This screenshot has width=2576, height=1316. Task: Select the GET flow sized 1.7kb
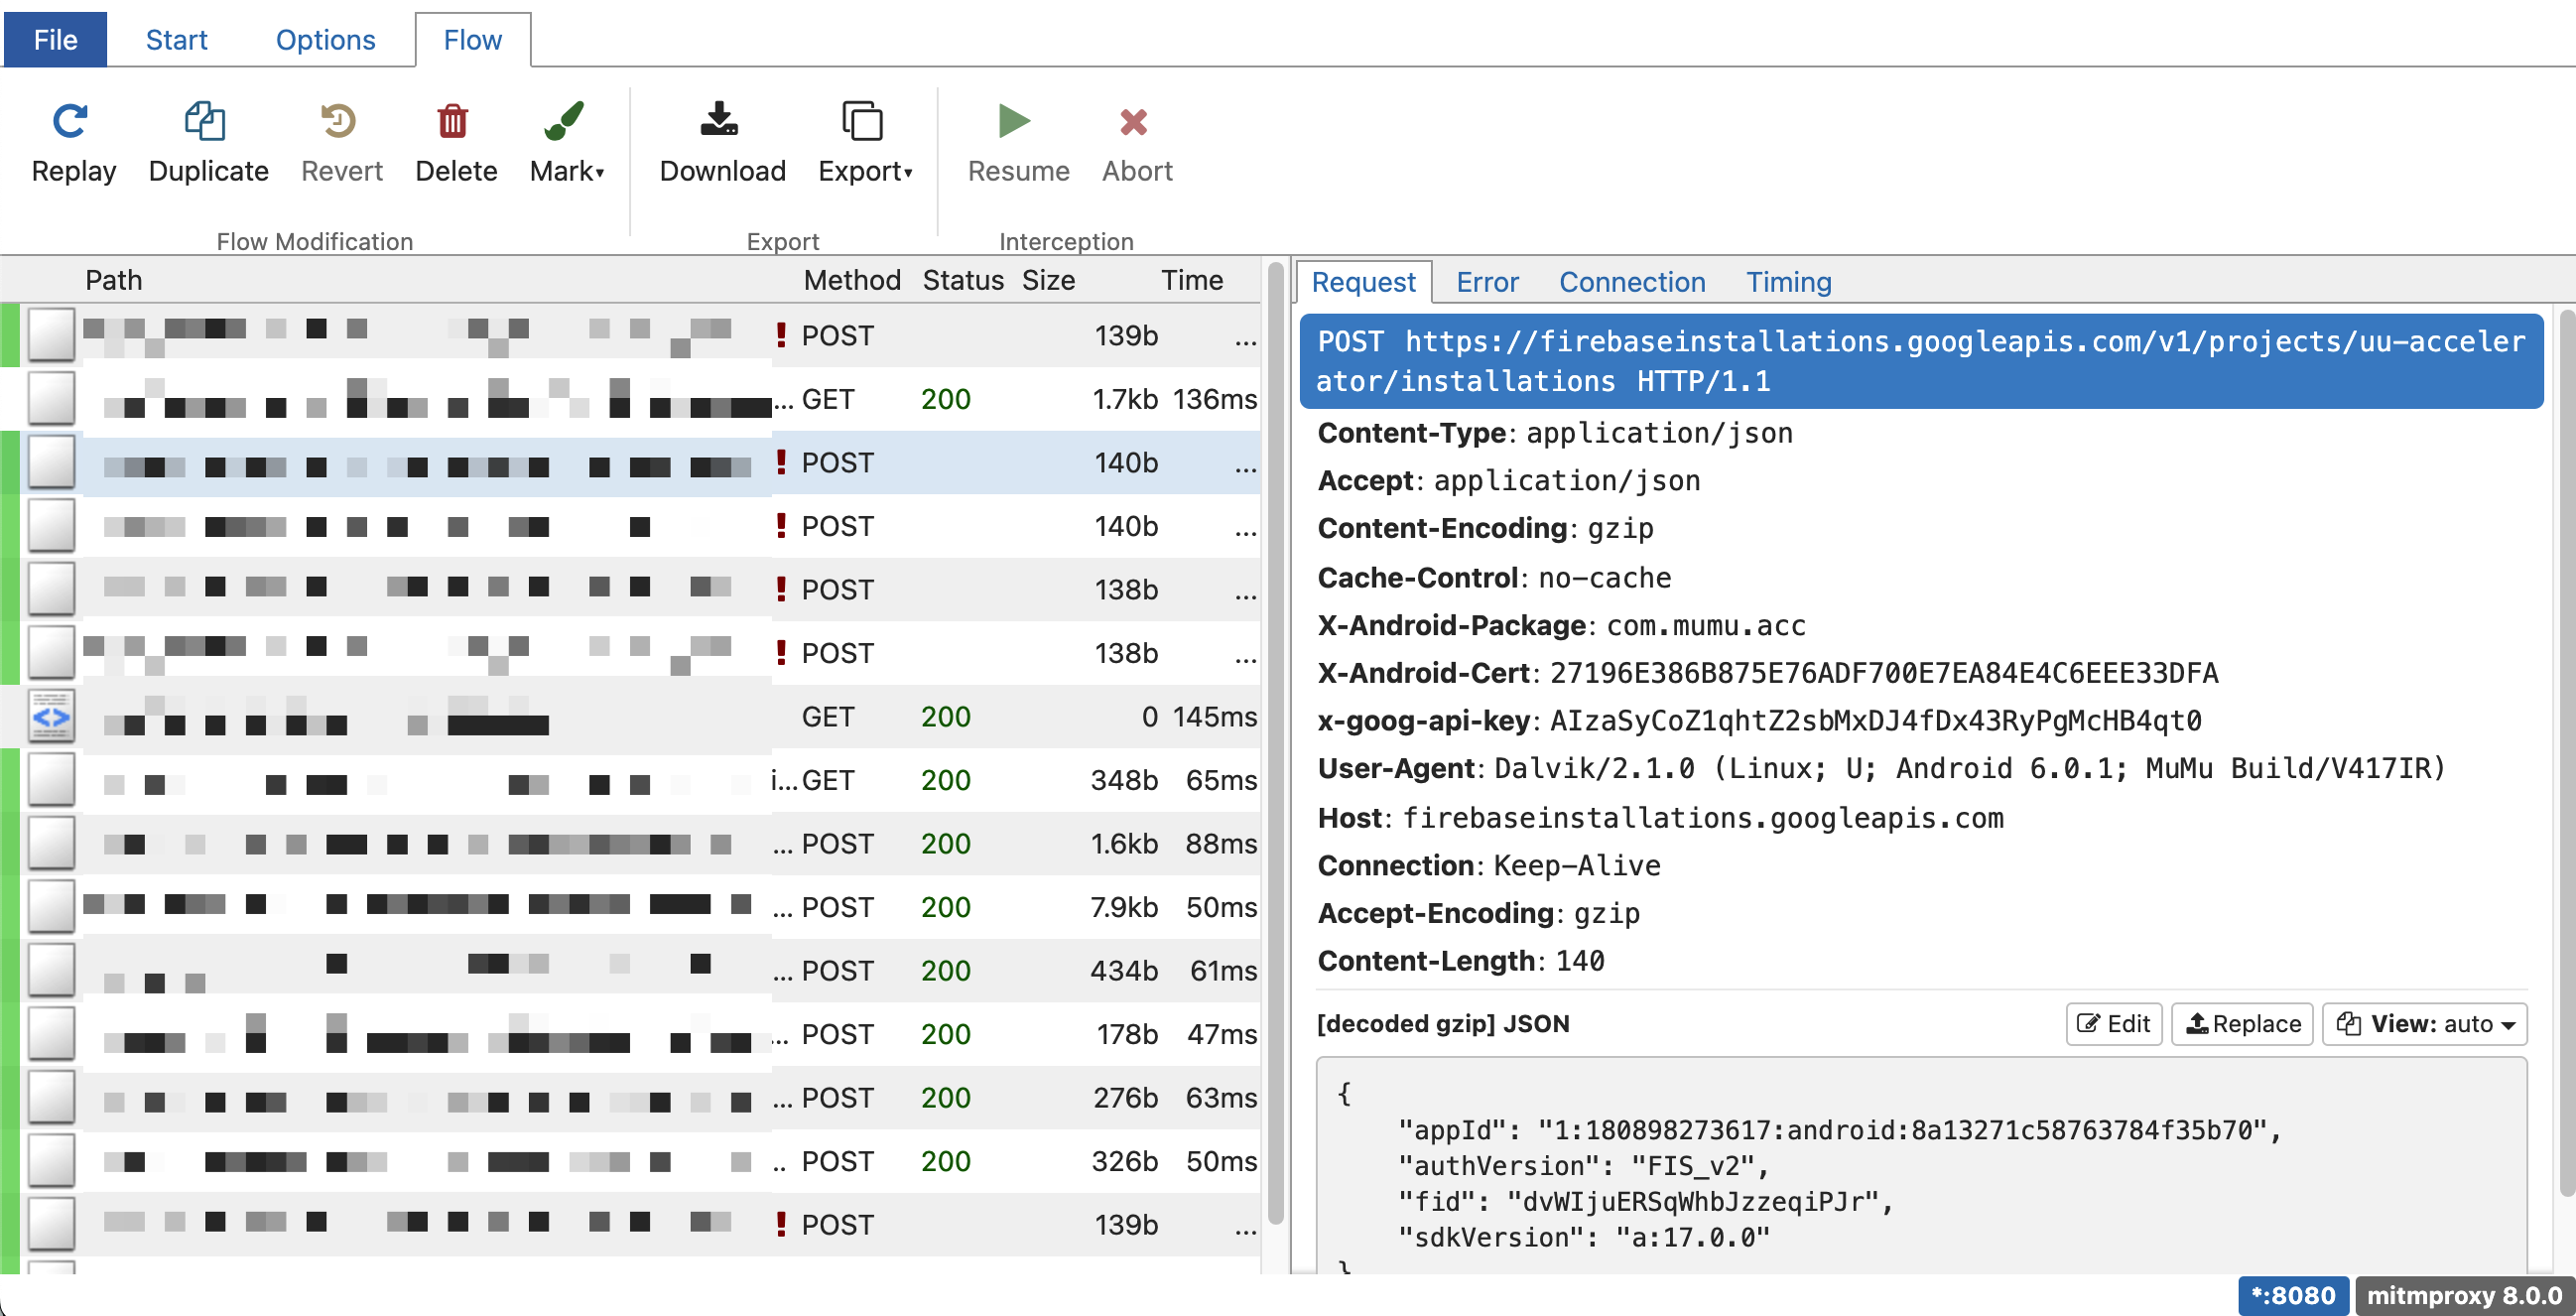630,399
